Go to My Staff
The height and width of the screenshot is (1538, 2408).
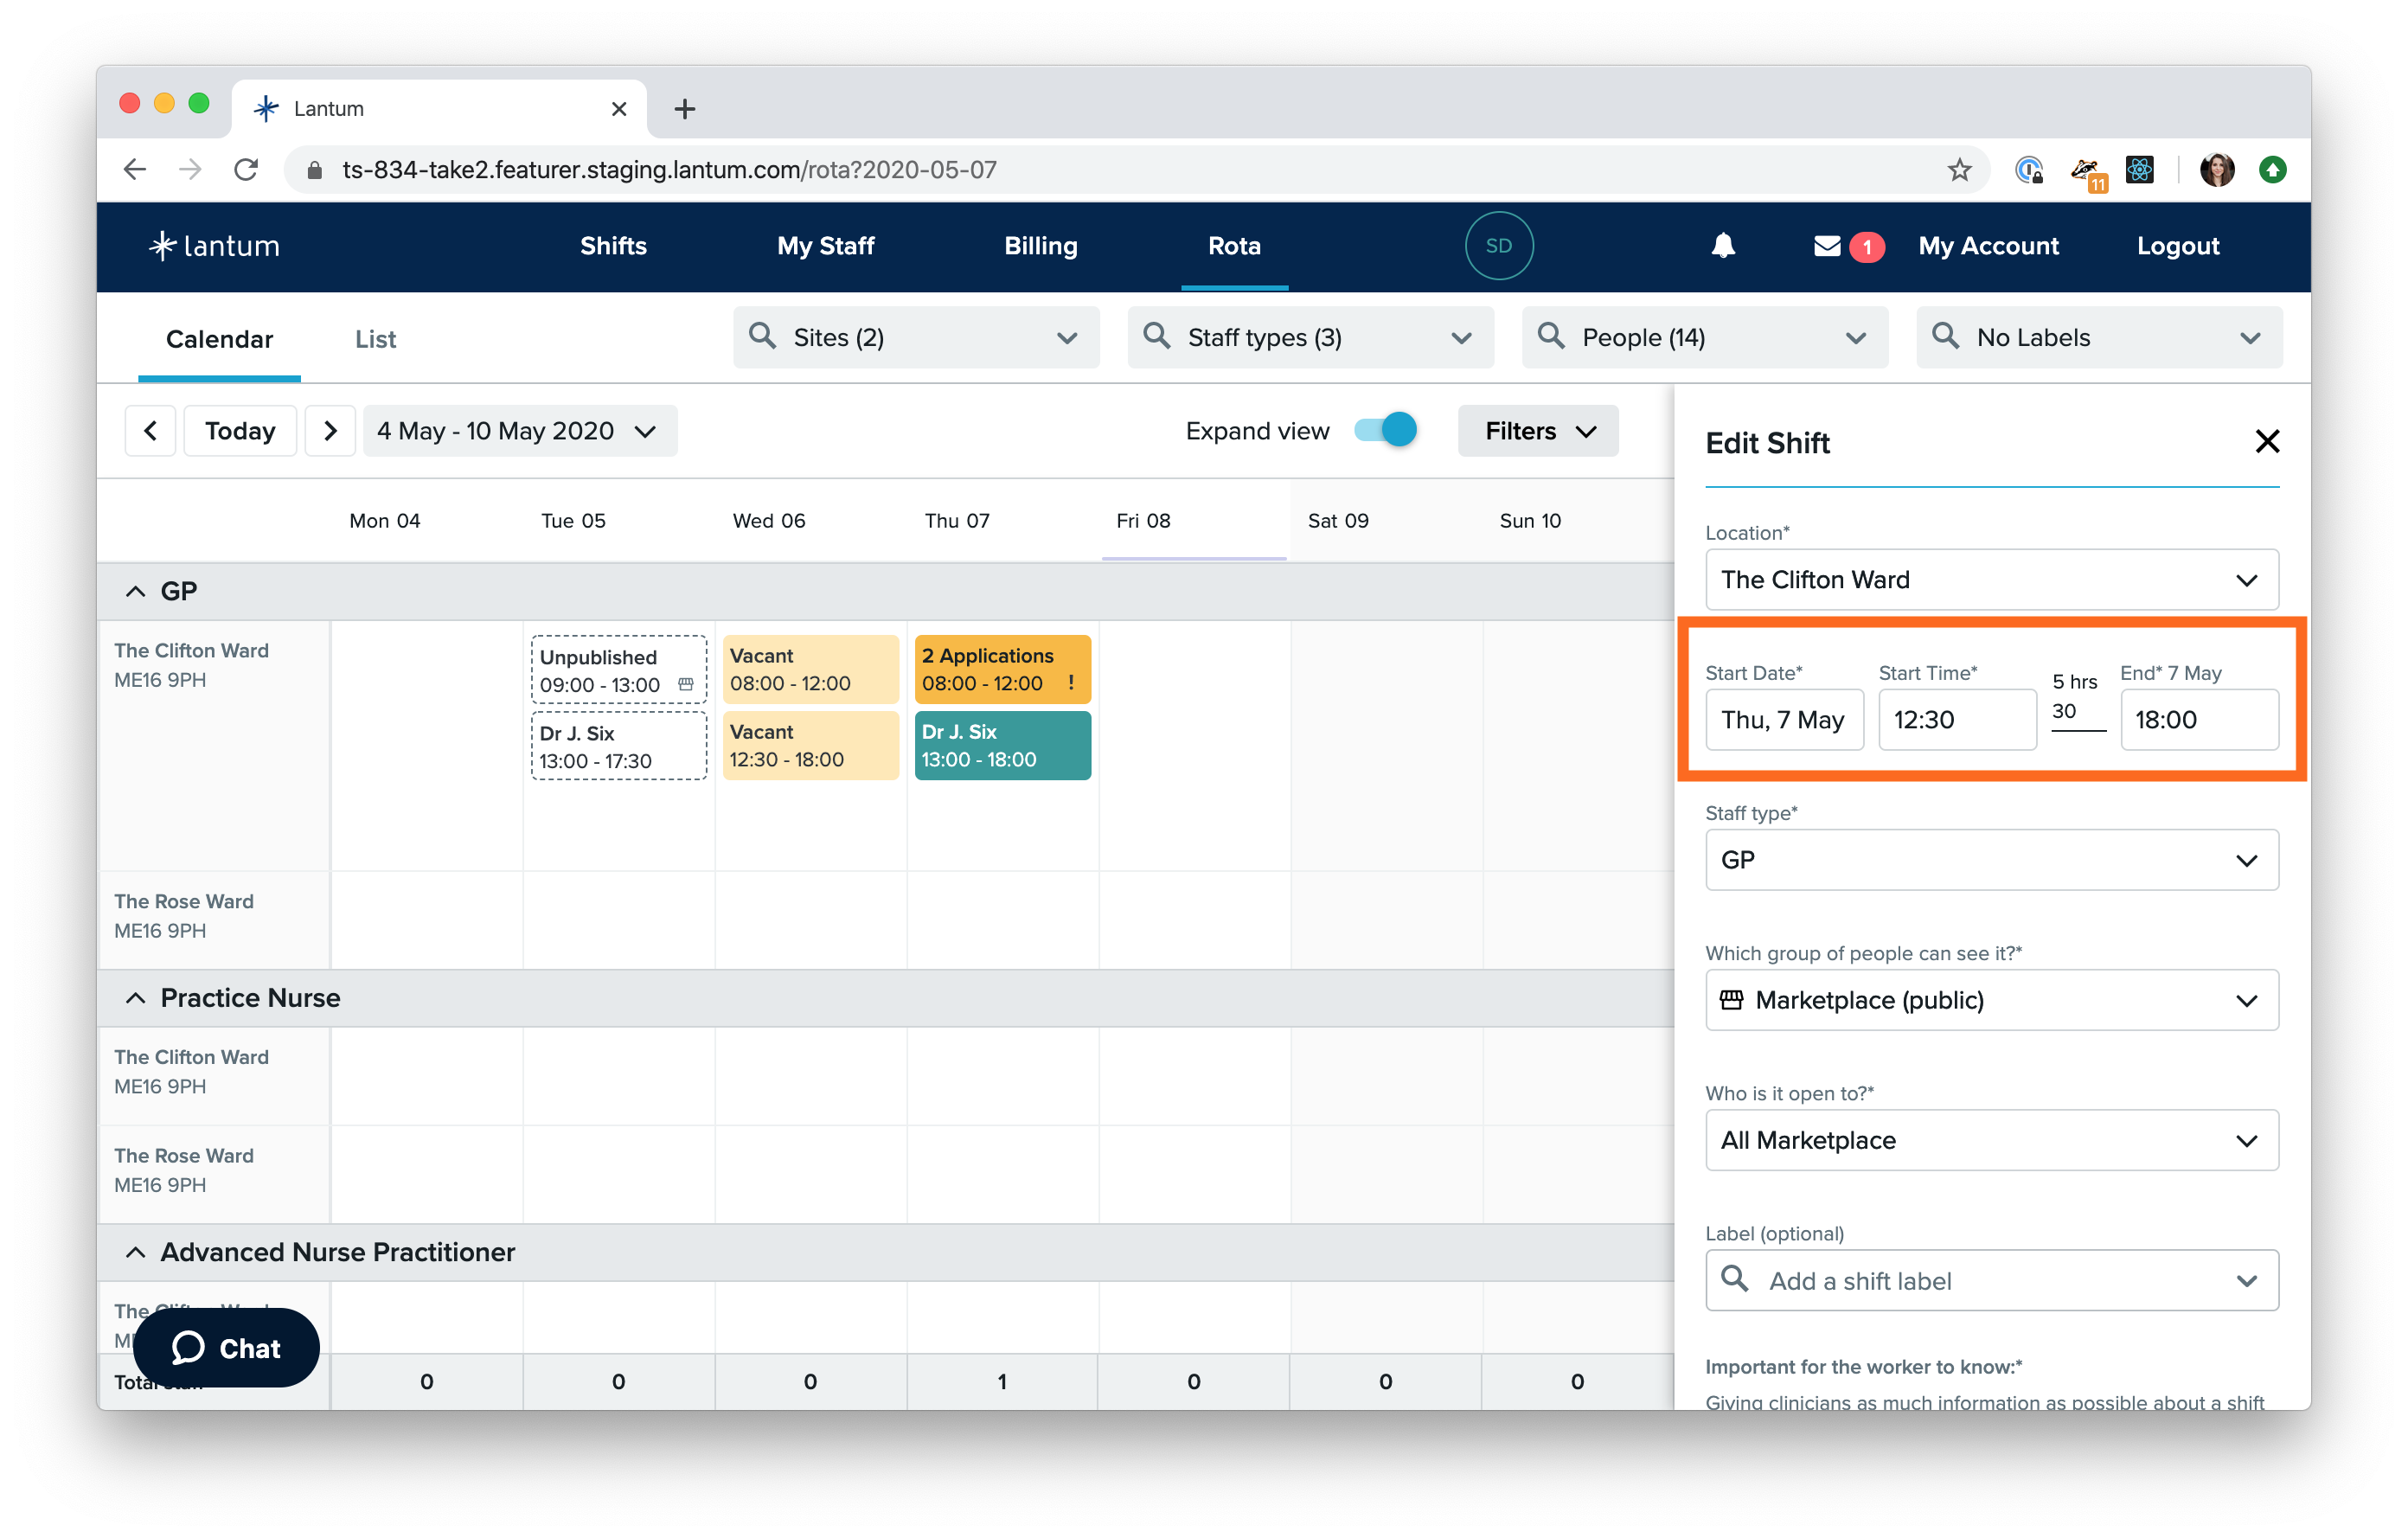[x=825, y=245]
